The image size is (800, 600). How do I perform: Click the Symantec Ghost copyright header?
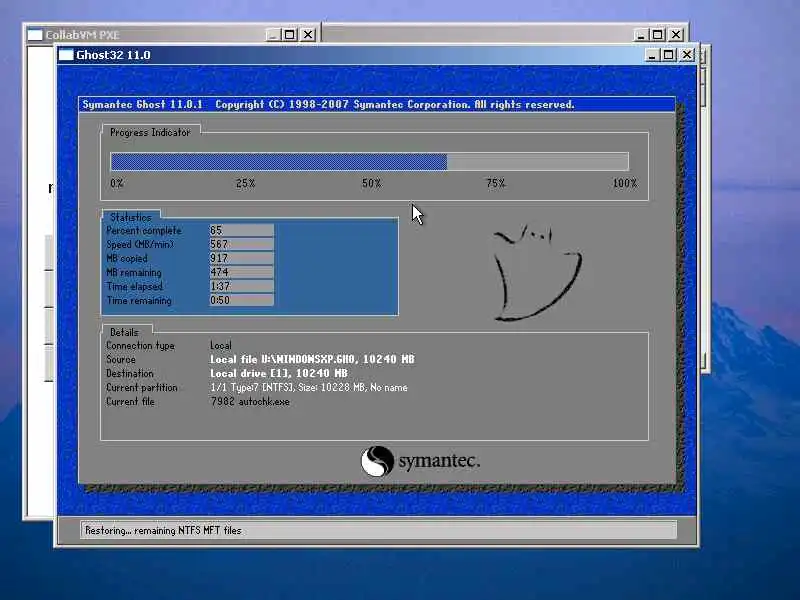pyautogui.click(x=328, y=105)
